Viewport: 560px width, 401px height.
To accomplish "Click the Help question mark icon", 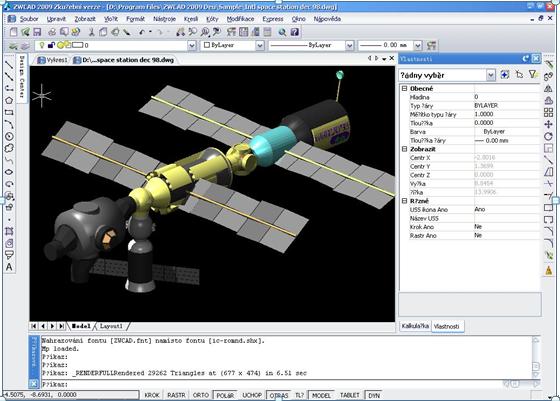I will click(295, 32).
